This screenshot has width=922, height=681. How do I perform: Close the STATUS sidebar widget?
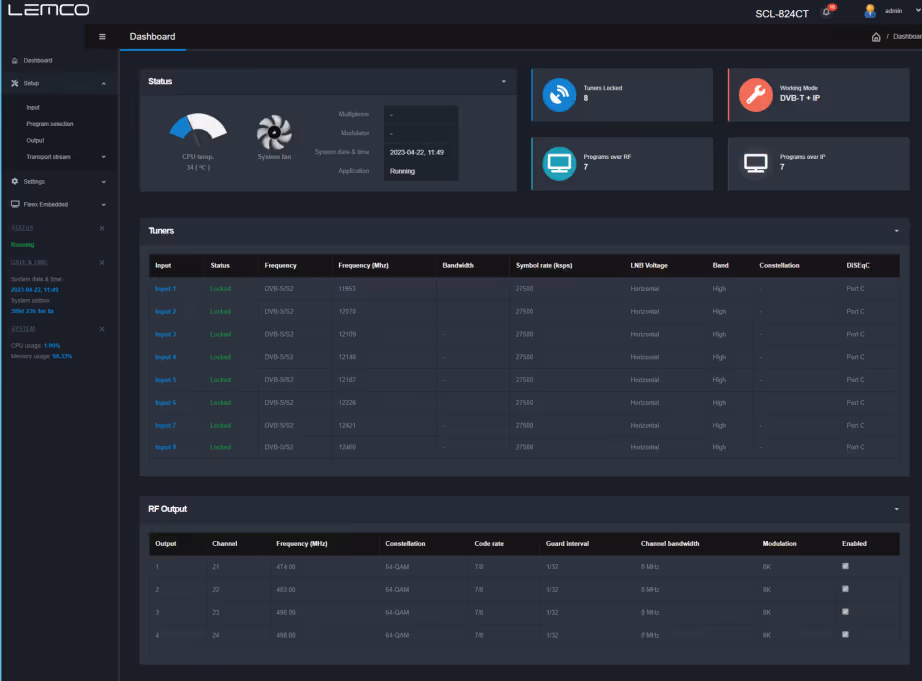click(x=102, y=228)
